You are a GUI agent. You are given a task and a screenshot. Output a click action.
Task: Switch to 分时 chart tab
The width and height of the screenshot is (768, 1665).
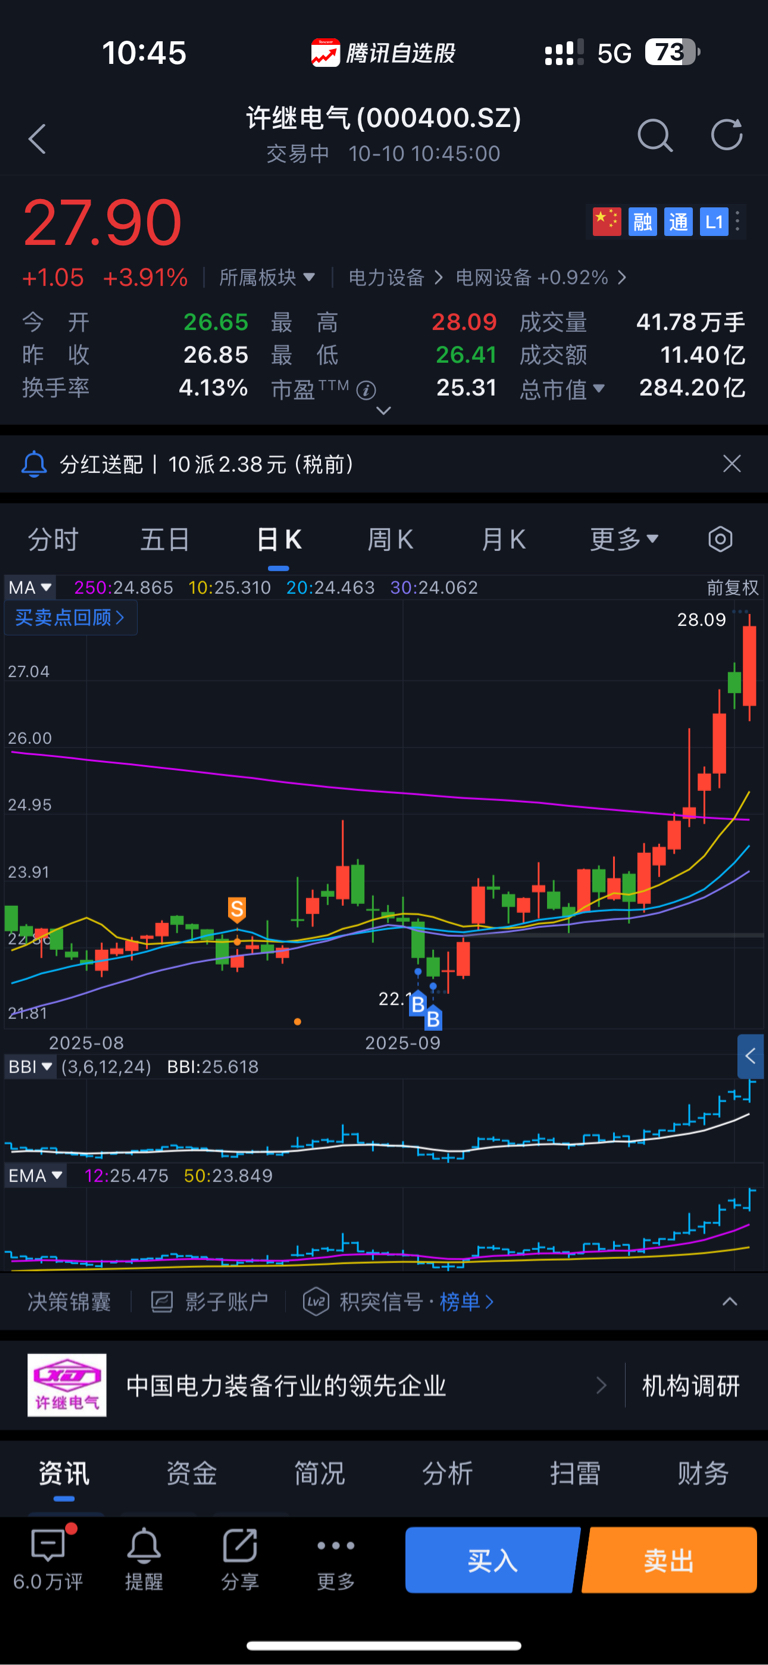[53, 540]
